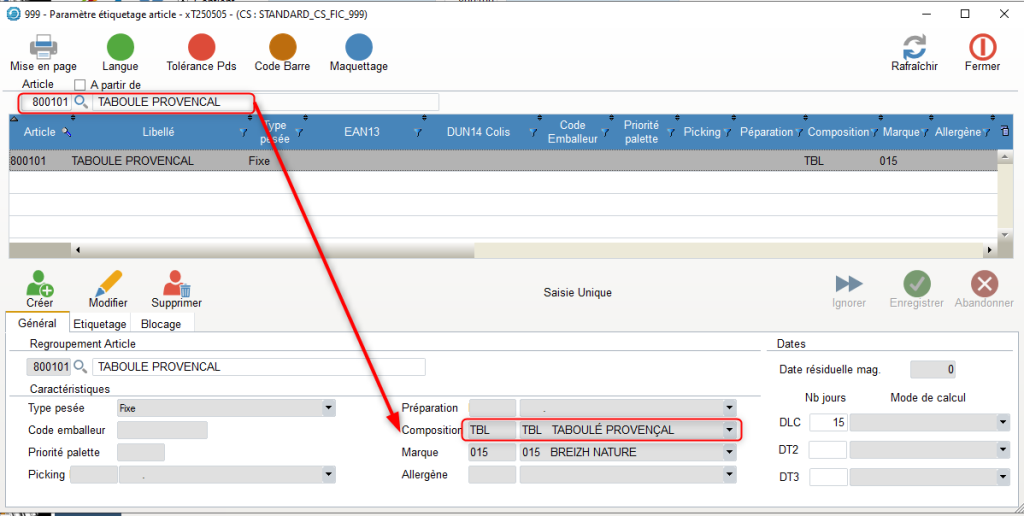Click the blue Maquettage icon

358,47
